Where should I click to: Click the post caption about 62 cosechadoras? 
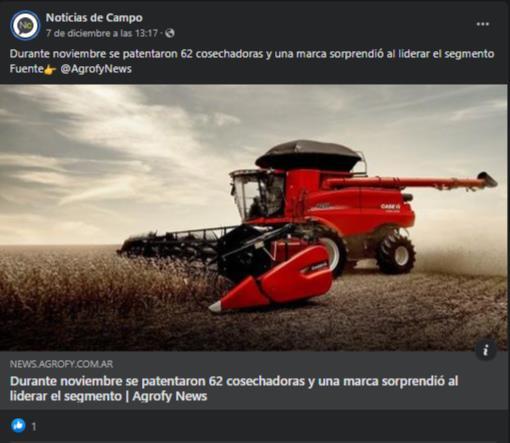(252, 54)
